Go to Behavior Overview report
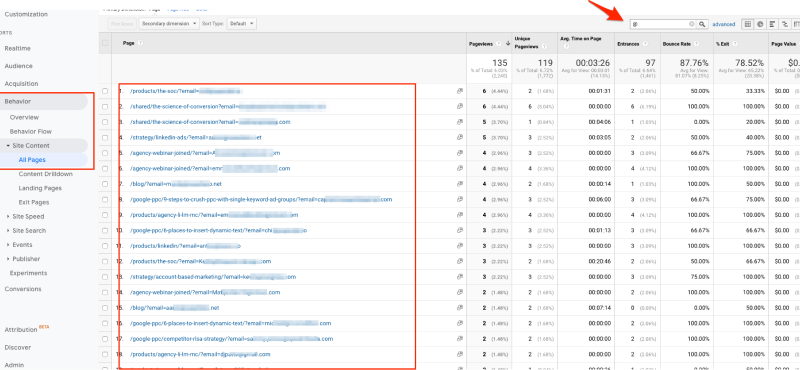The height and width of the screenshot is (370, 800). click(x=24, y=117)
